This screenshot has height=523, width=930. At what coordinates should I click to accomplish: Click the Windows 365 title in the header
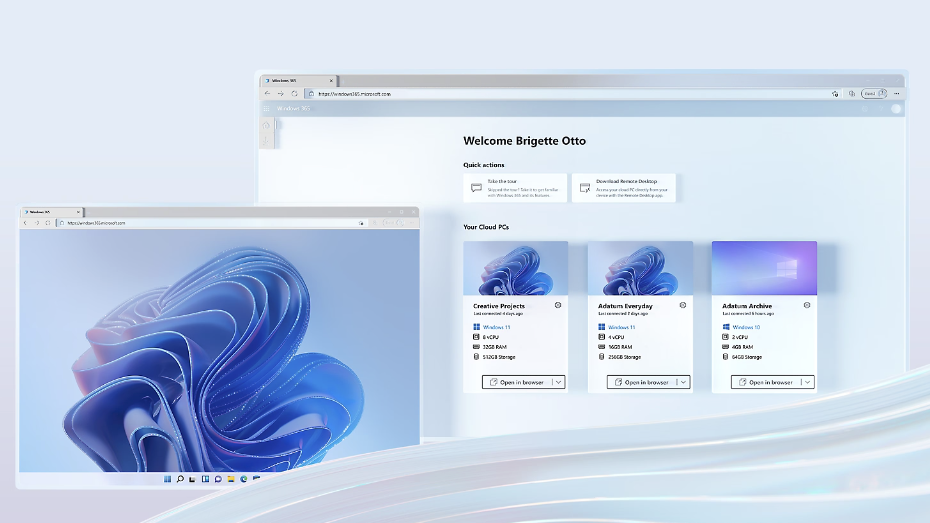tap(293, 109)
